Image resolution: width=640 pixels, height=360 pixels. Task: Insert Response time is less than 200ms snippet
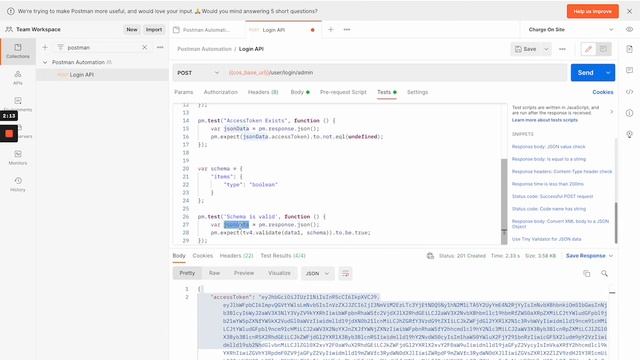[x=548, y=184]
